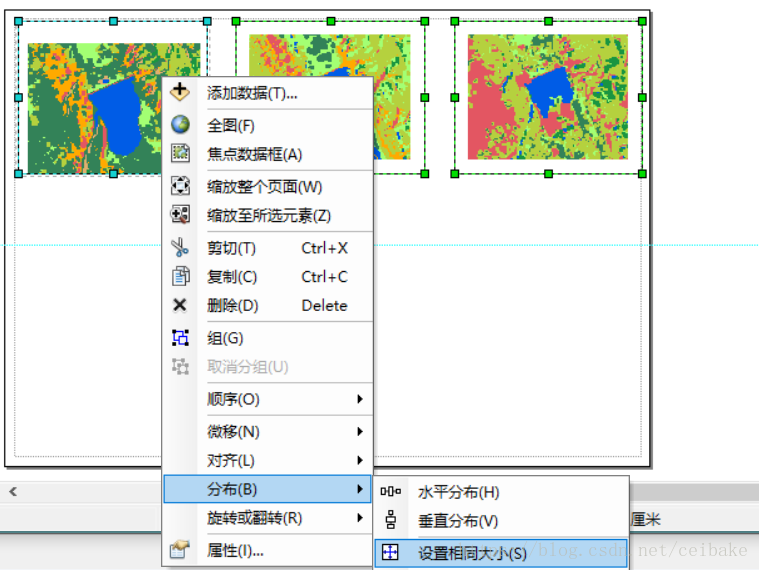Click the 厘米 unit label in status bar
759x570 pixels.
646,519
